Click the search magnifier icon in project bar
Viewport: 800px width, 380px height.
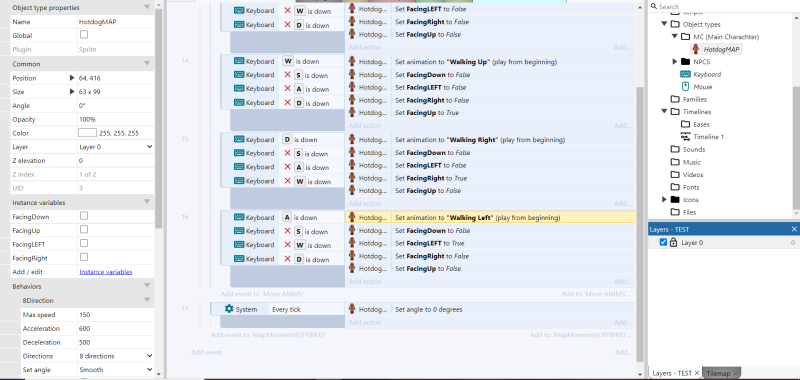pyautogui.click(x=654, y=7)
